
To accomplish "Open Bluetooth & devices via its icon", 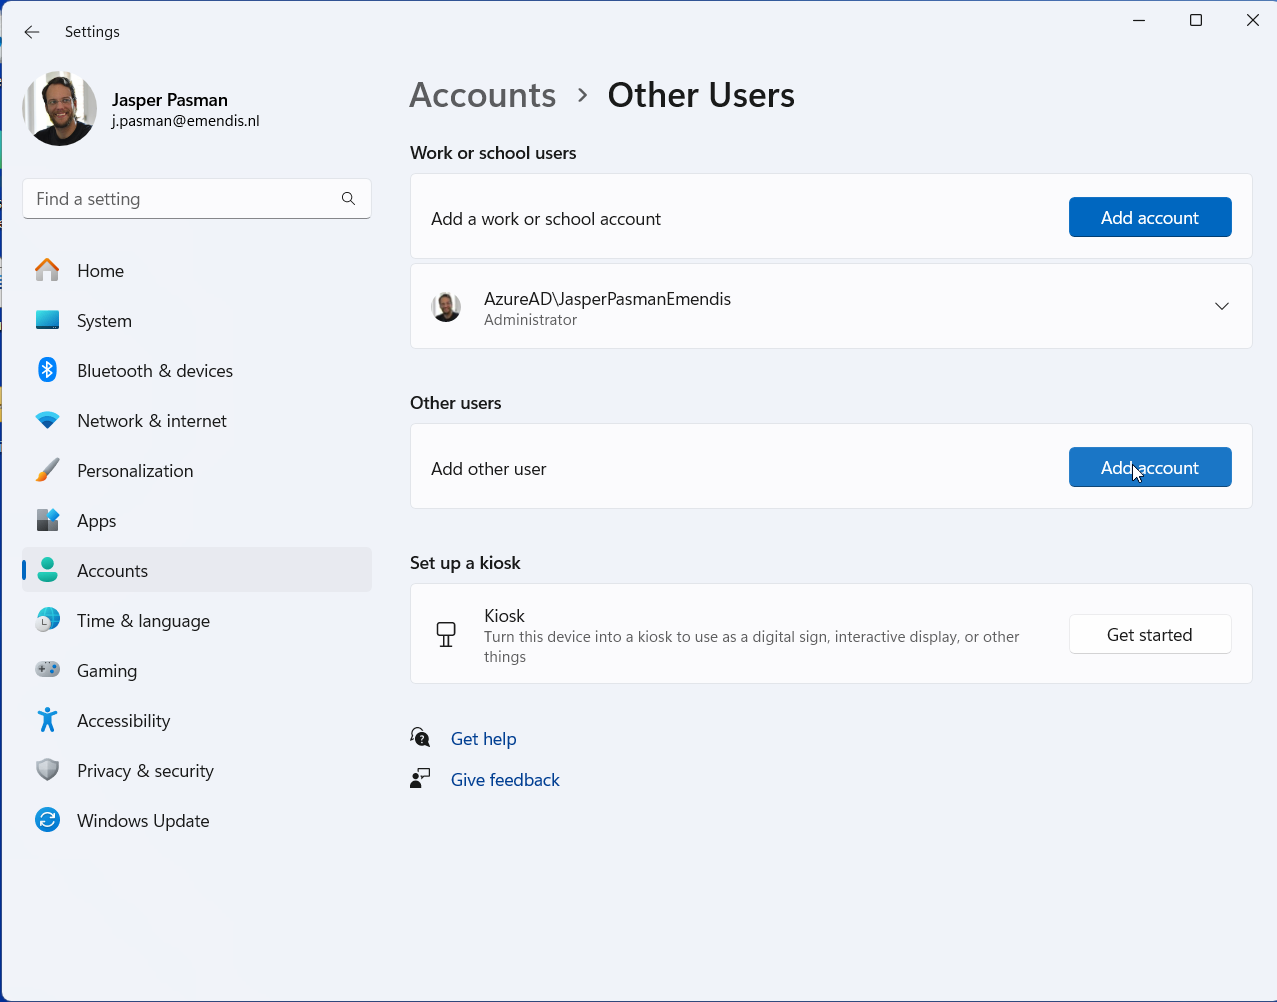I will 47,370.
